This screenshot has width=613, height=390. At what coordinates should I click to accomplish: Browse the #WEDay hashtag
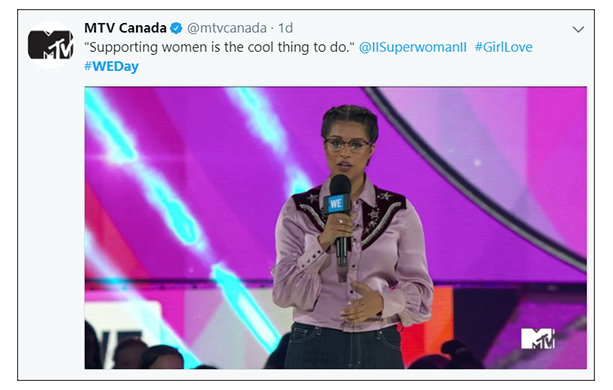coord(111,66)
